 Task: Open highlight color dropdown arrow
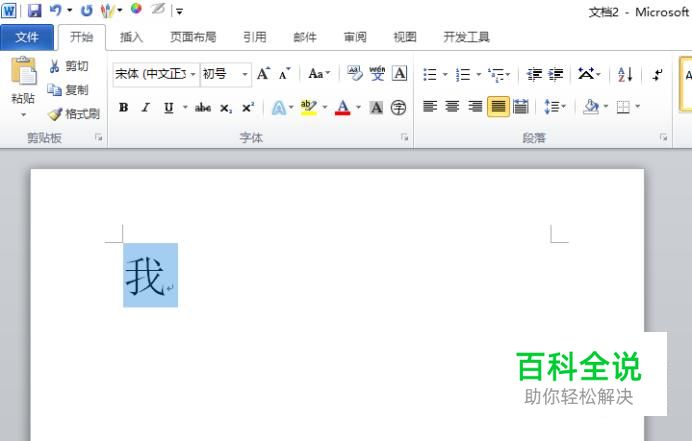click(325, 107)
